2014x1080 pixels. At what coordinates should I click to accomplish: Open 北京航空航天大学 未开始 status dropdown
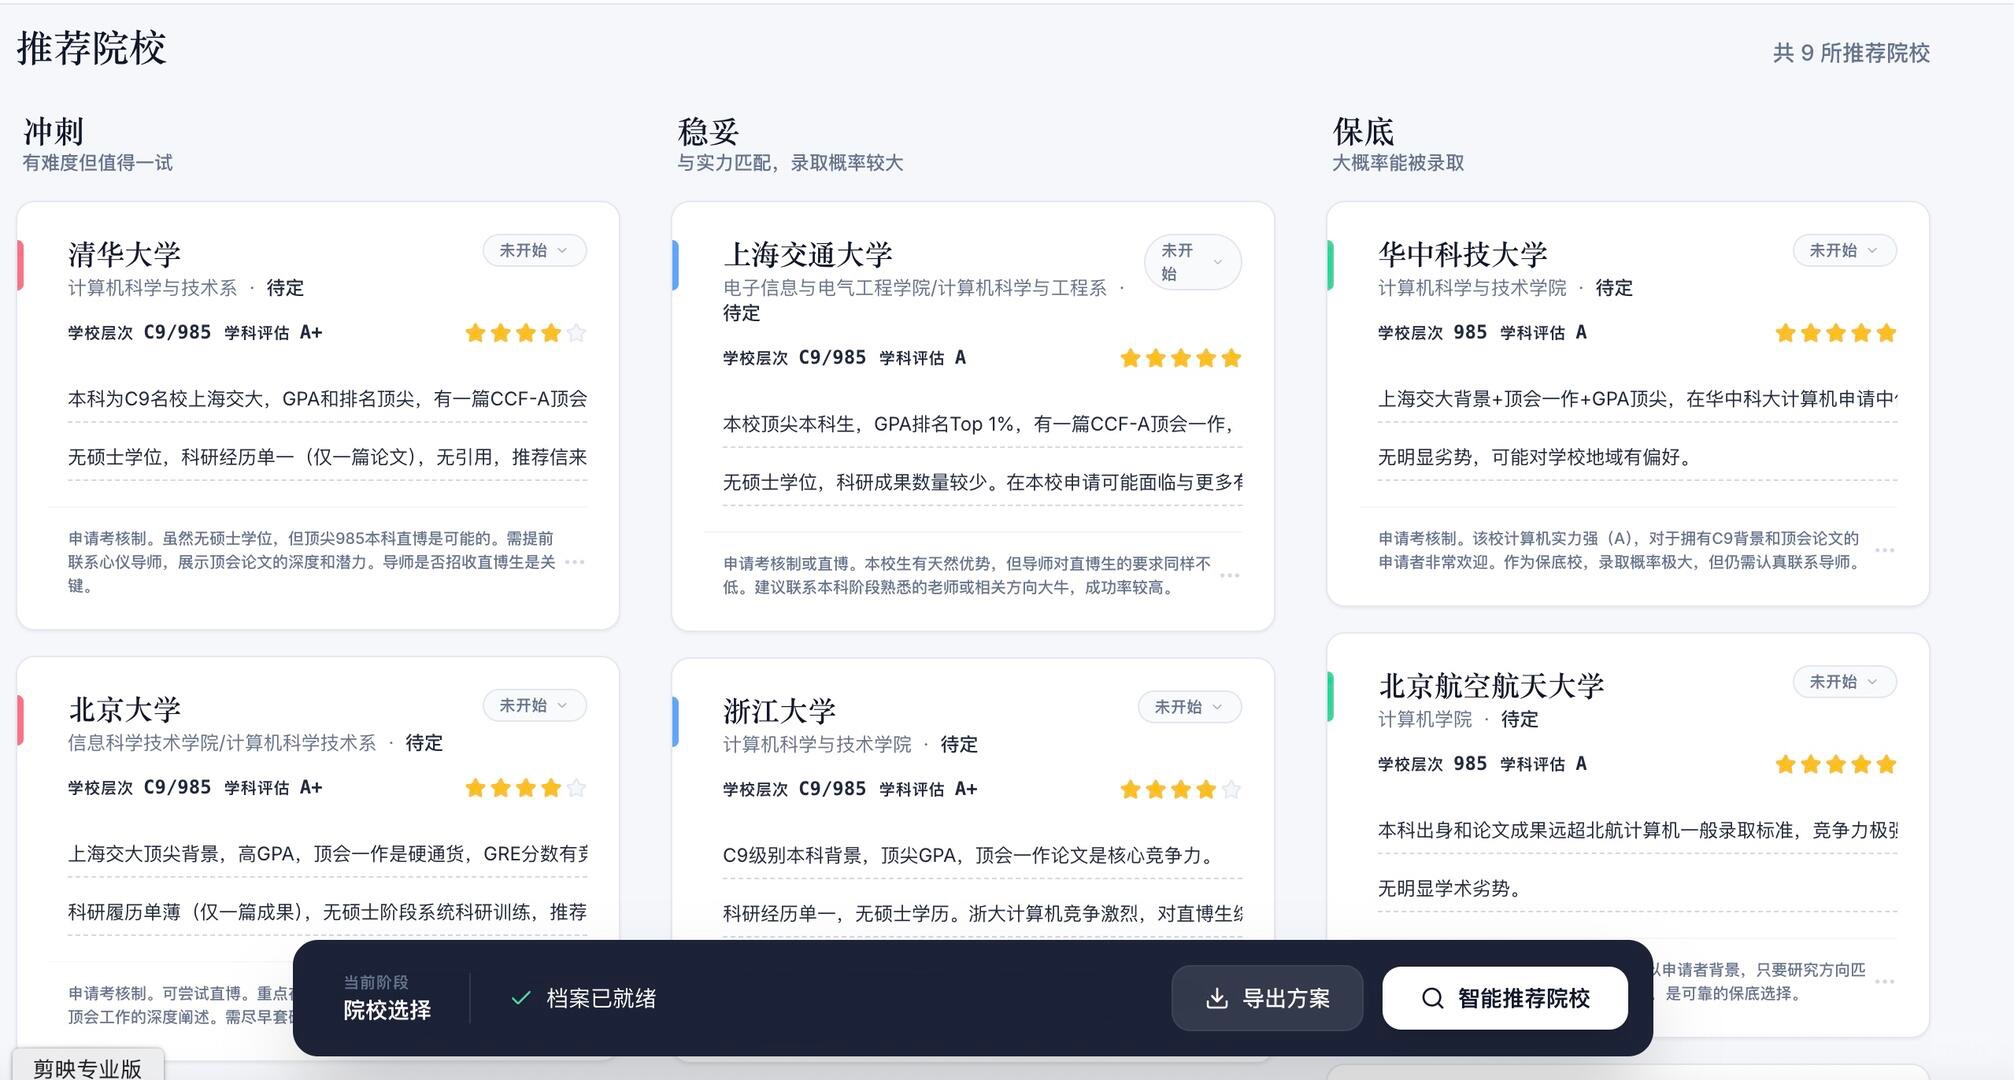pyautogui.click(x=1844, y=682)
